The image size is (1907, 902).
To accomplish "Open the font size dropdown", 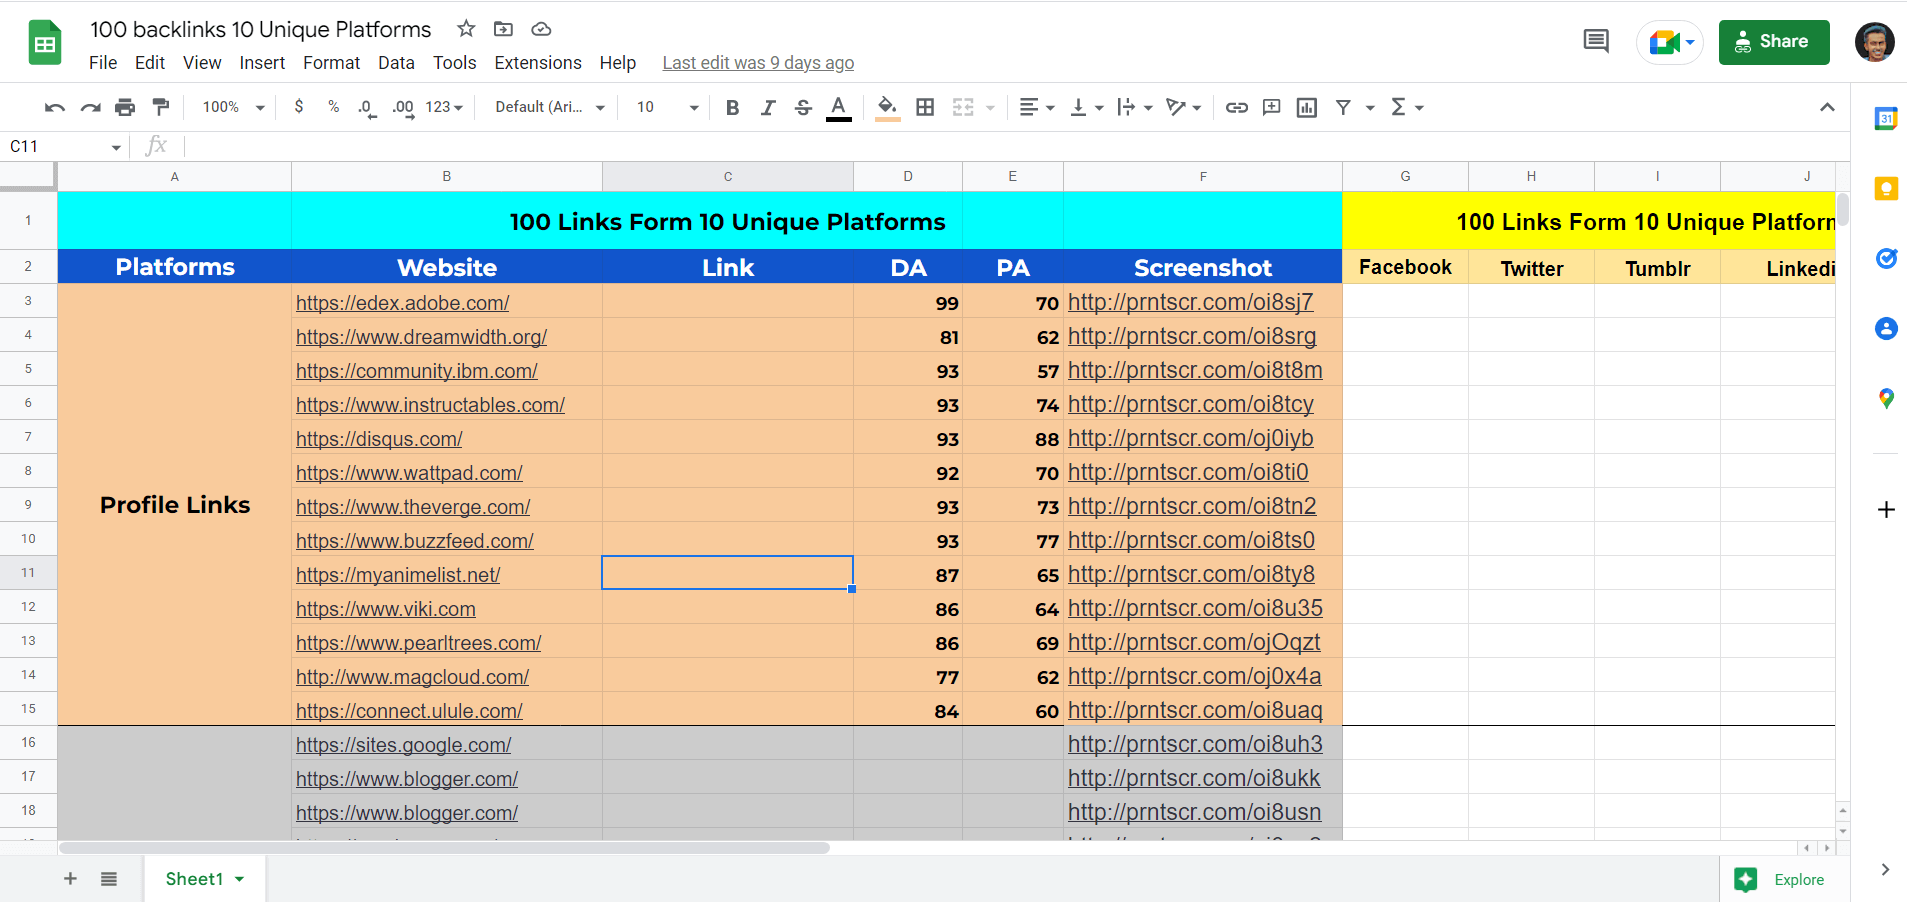I will click(x=668, y=107).
